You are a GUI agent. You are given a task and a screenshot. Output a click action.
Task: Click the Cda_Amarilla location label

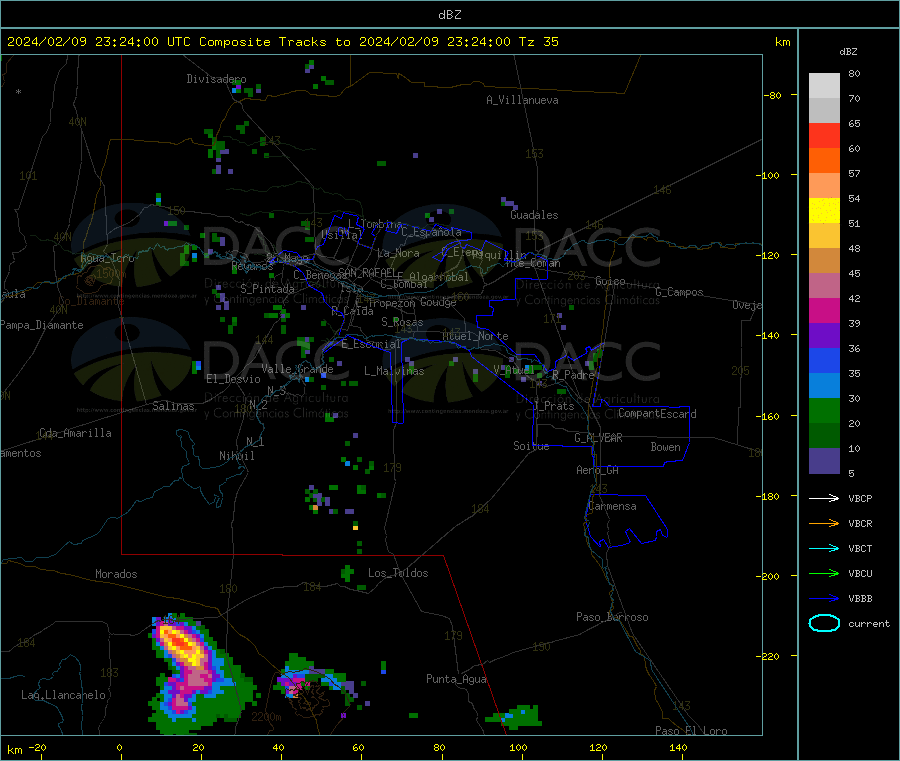[75, 433]
